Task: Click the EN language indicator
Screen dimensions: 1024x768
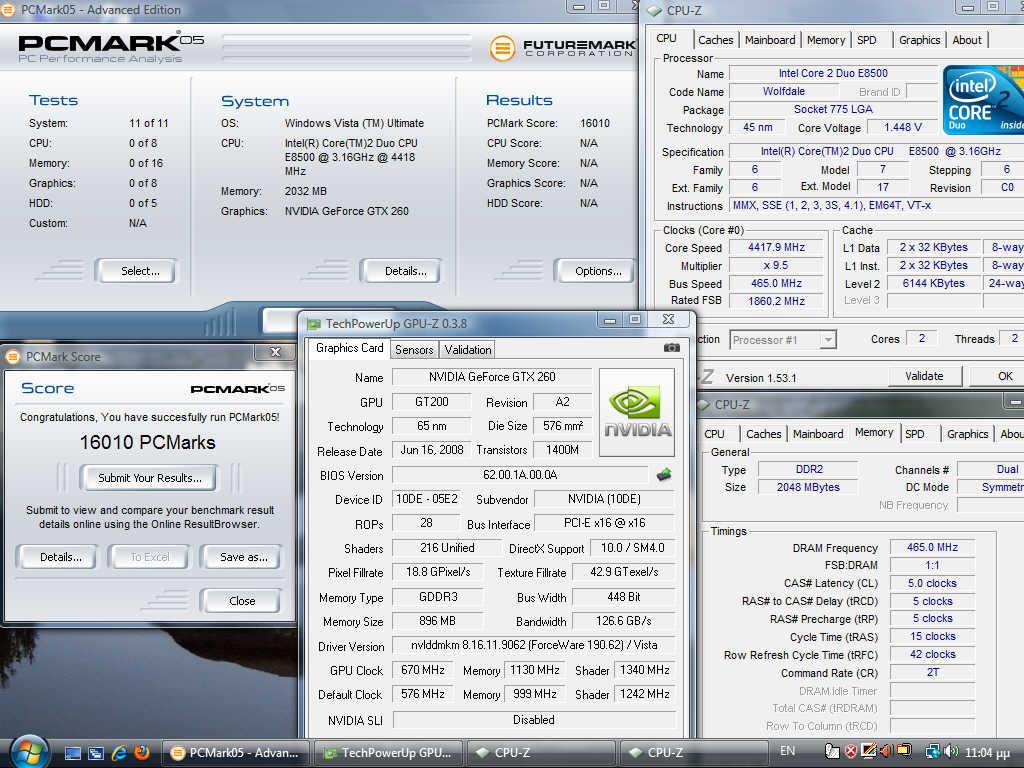Action: click(788, 751)
